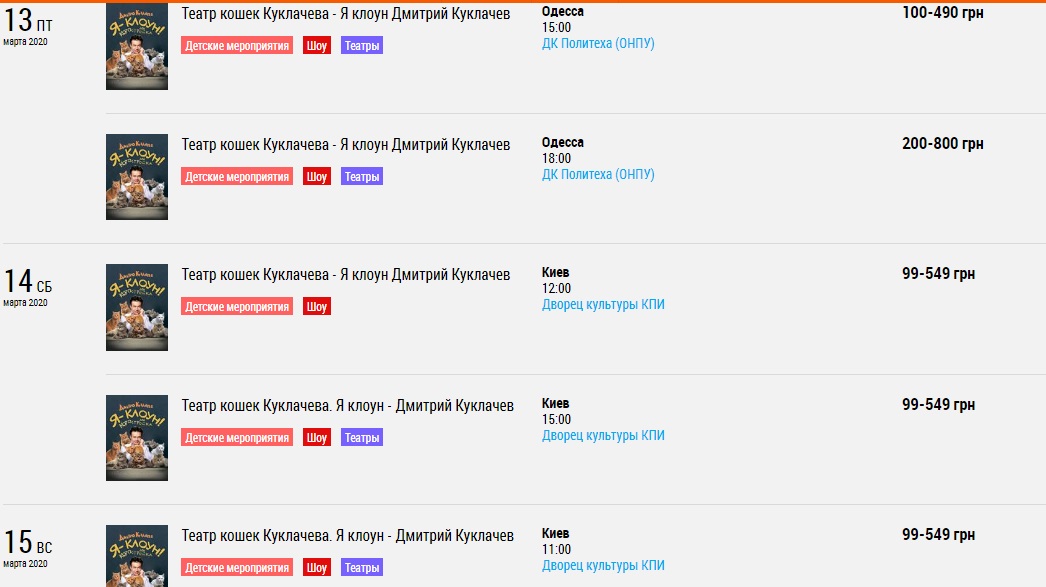Click Театры tag on March 14 15:00 show
The image size is (1046, 587).
point(362,438)
